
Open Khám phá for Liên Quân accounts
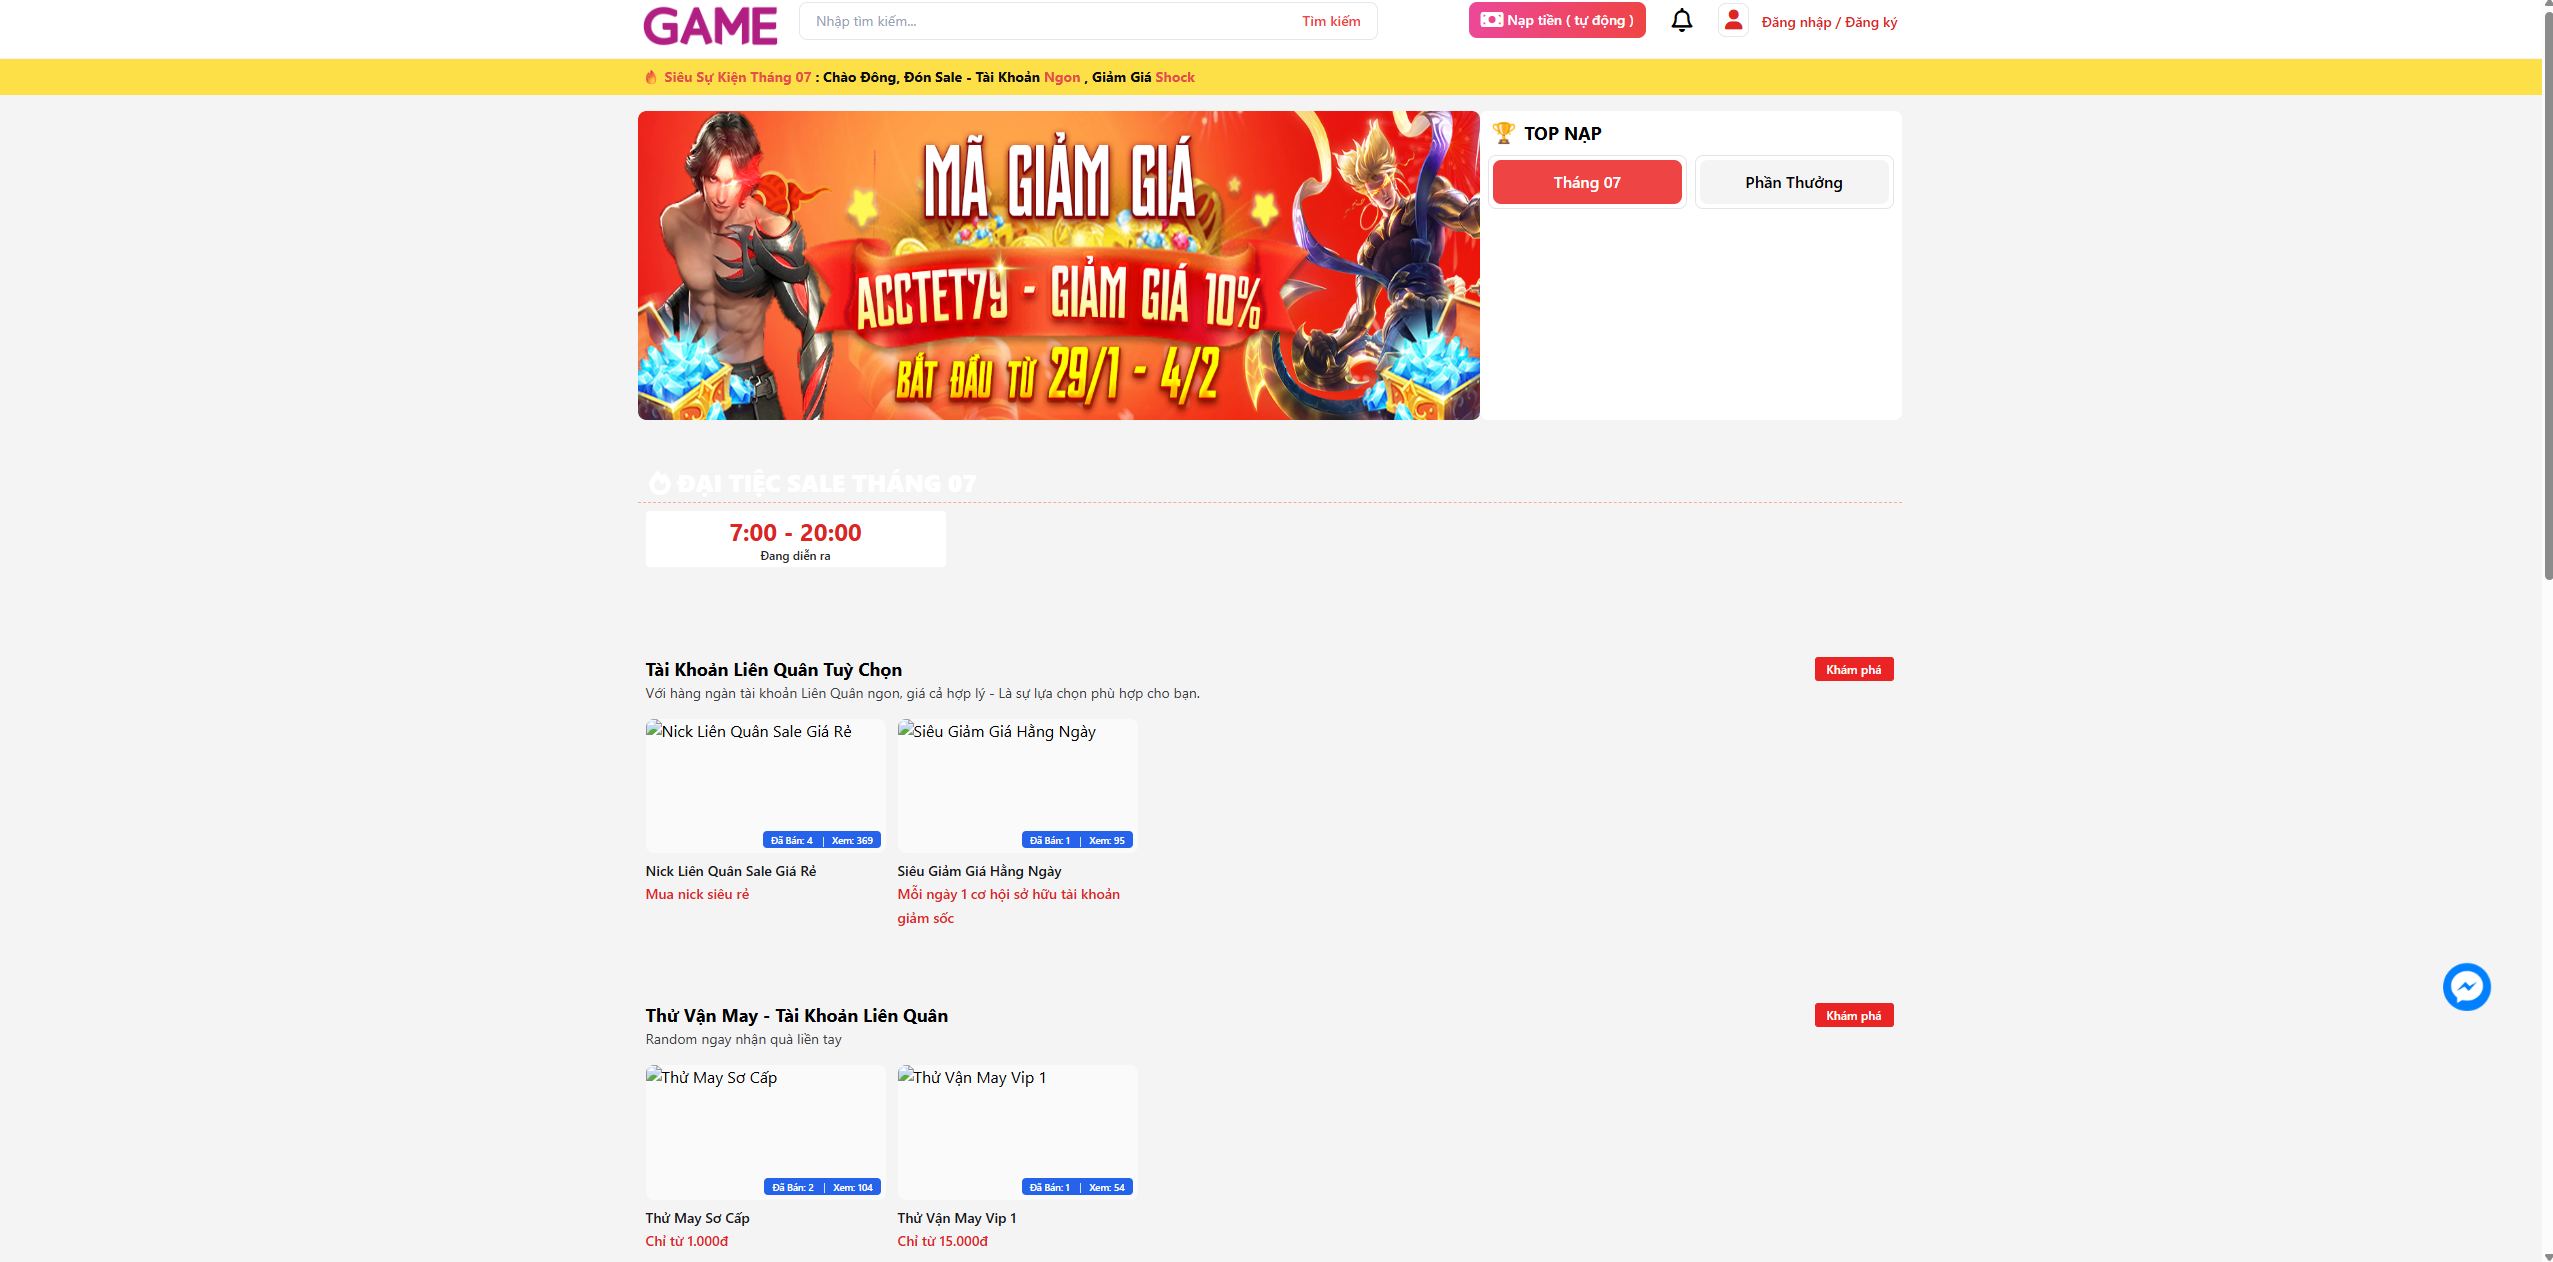coord(1853,669)
